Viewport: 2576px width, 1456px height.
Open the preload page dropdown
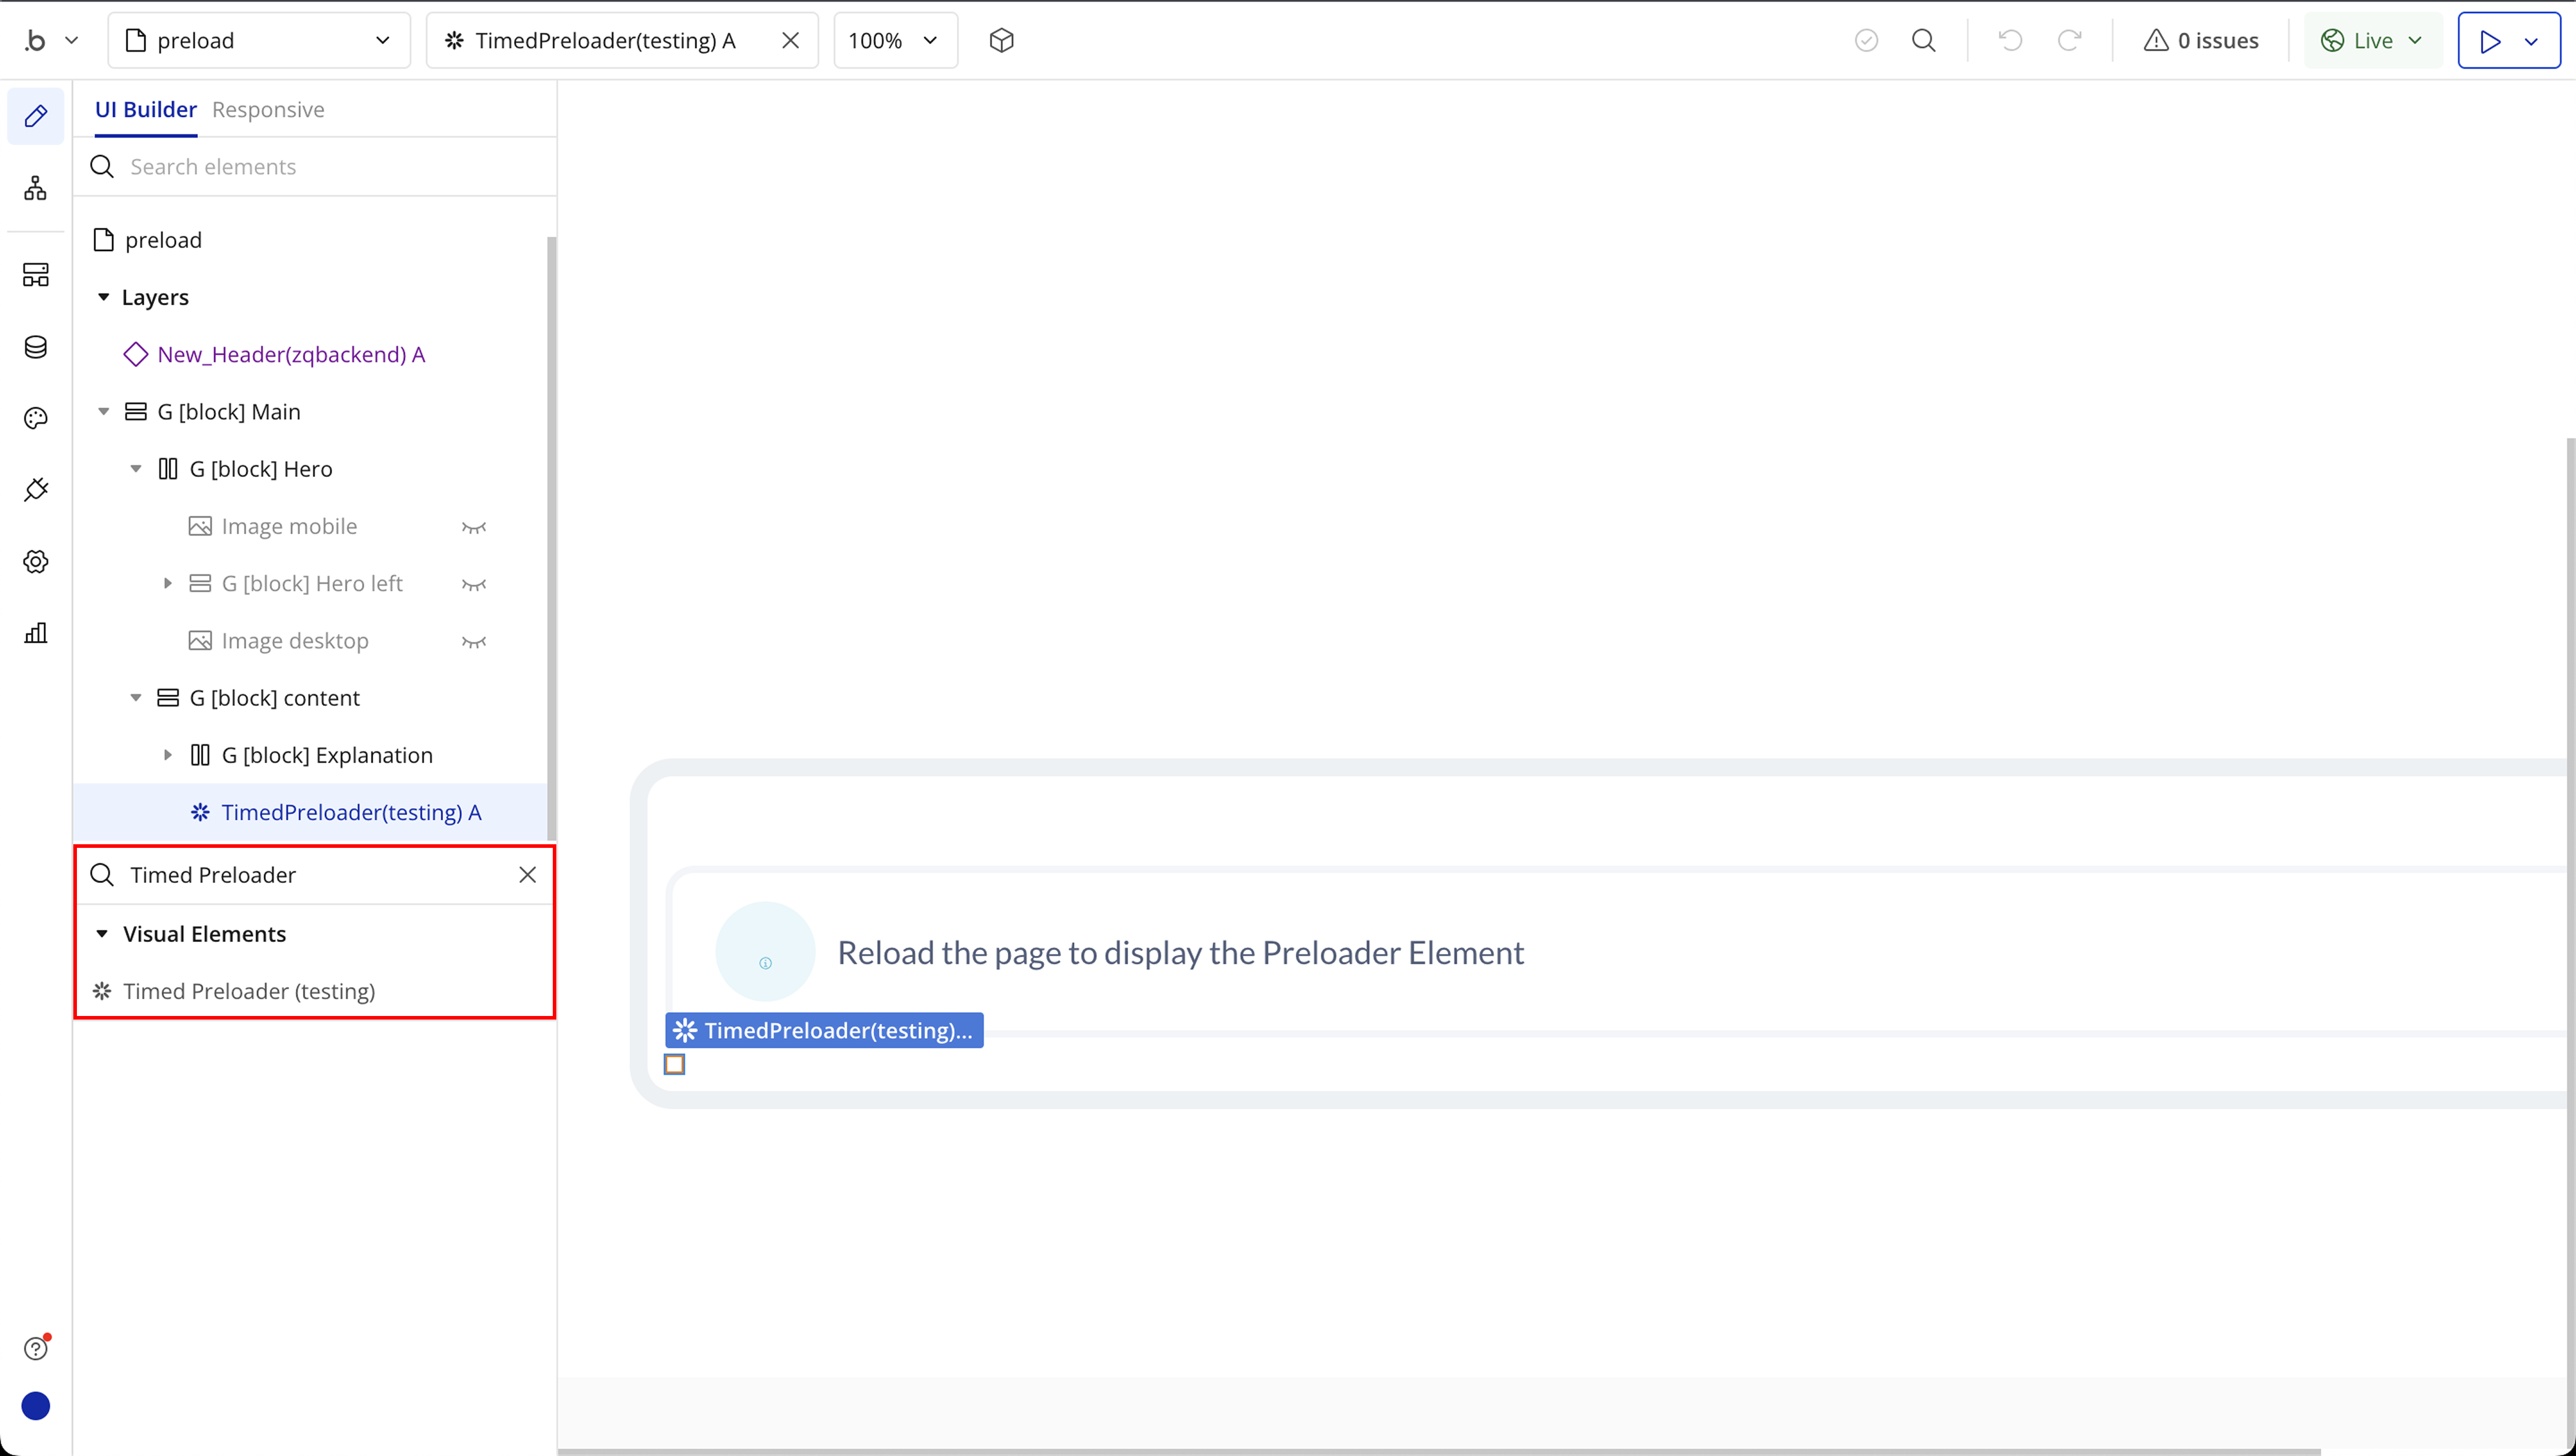pyautogui.click(x=258, y=40)
